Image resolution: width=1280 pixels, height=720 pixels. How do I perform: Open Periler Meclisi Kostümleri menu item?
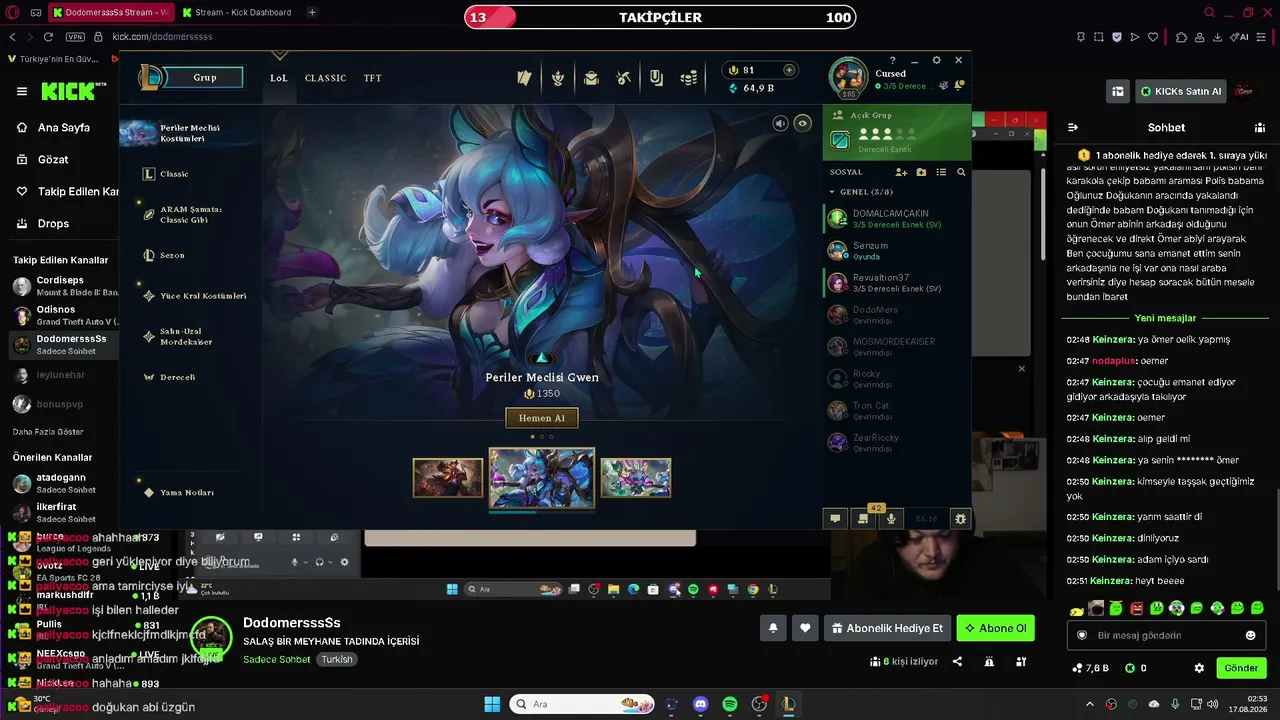point(190,133)
